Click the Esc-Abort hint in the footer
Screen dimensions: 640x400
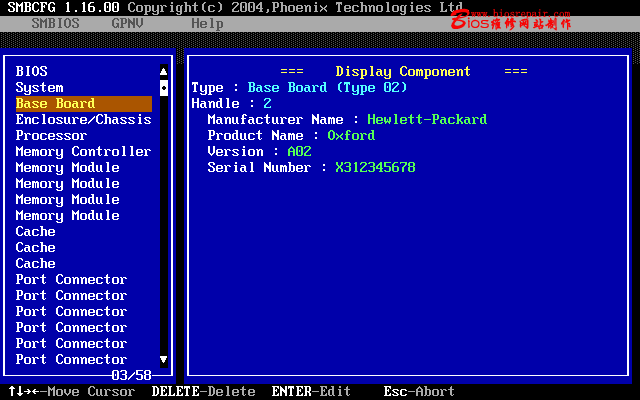click(419, 391)
